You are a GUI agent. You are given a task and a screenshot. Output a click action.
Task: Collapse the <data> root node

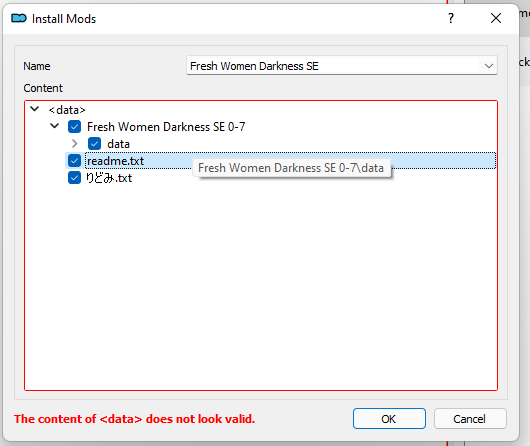(x=34, y=109)
